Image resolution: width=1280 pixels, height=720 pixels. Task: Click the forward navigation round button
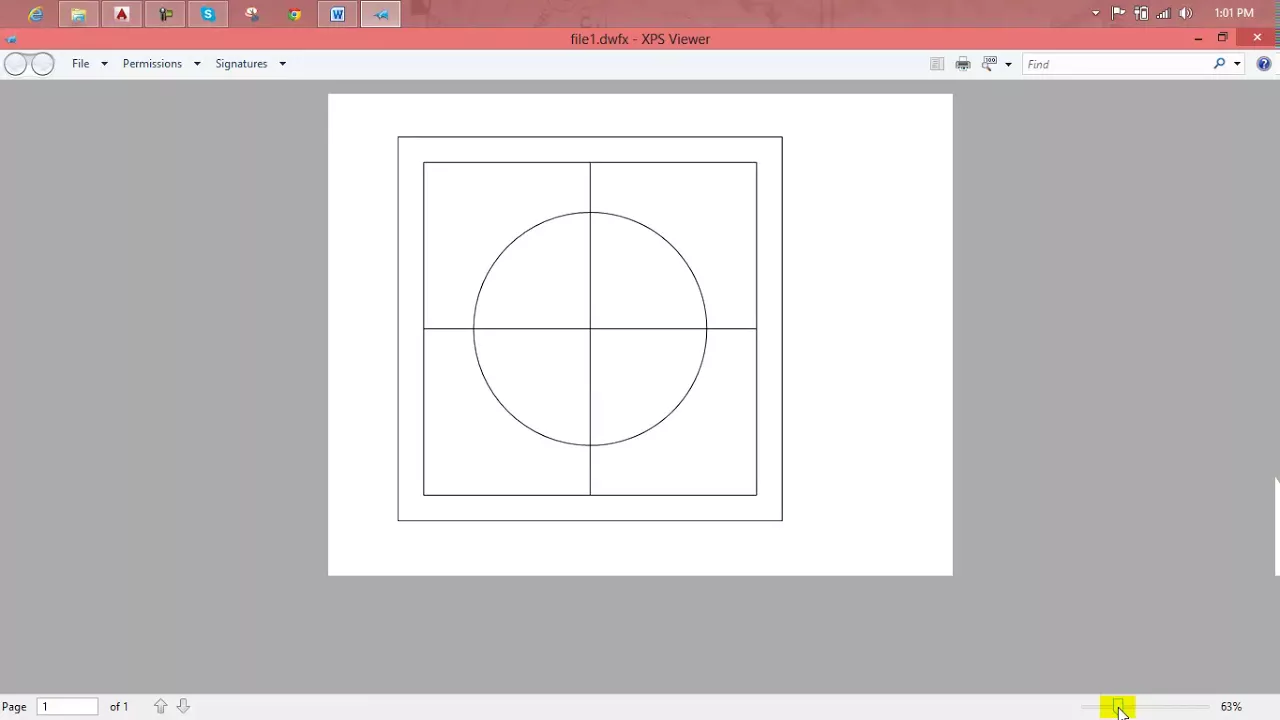pos(43,64)
